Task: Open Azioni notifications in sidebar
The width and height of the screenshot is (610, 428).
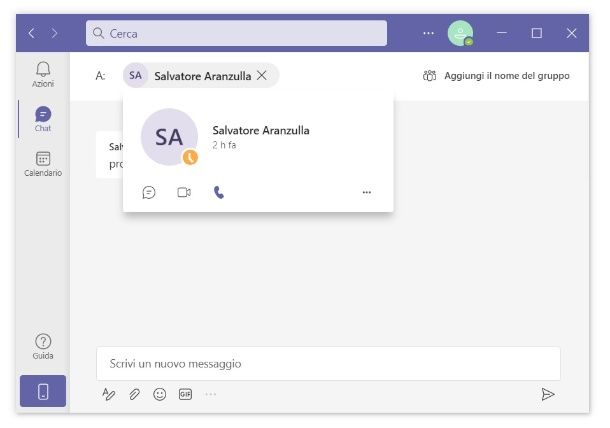Action: click(x=43, y=74)
